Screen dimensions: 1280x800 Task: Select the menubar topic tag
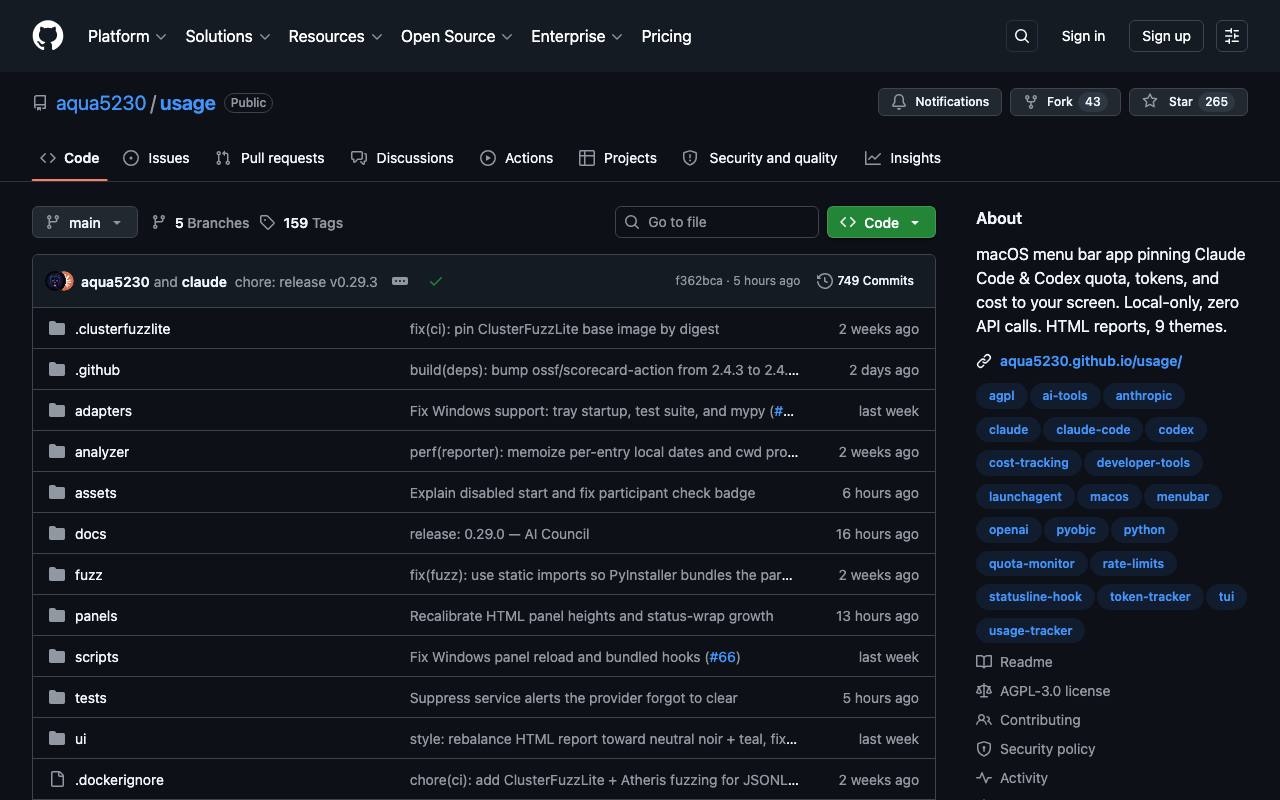point(1183,496)
